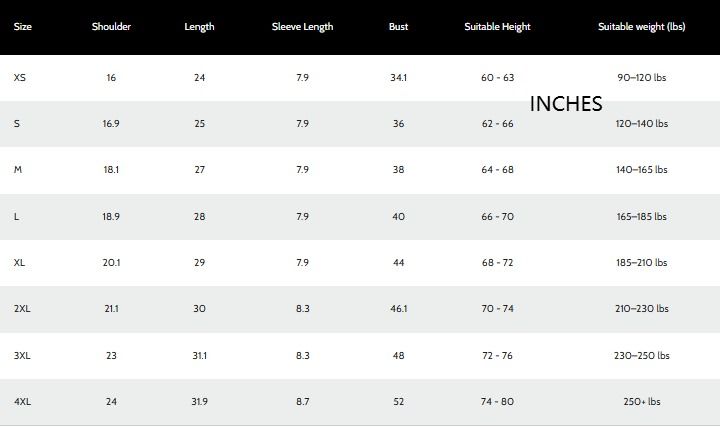This screenshot has height=427, width=720.
Task: Select the Length column header
Action: tap(199, 27)
